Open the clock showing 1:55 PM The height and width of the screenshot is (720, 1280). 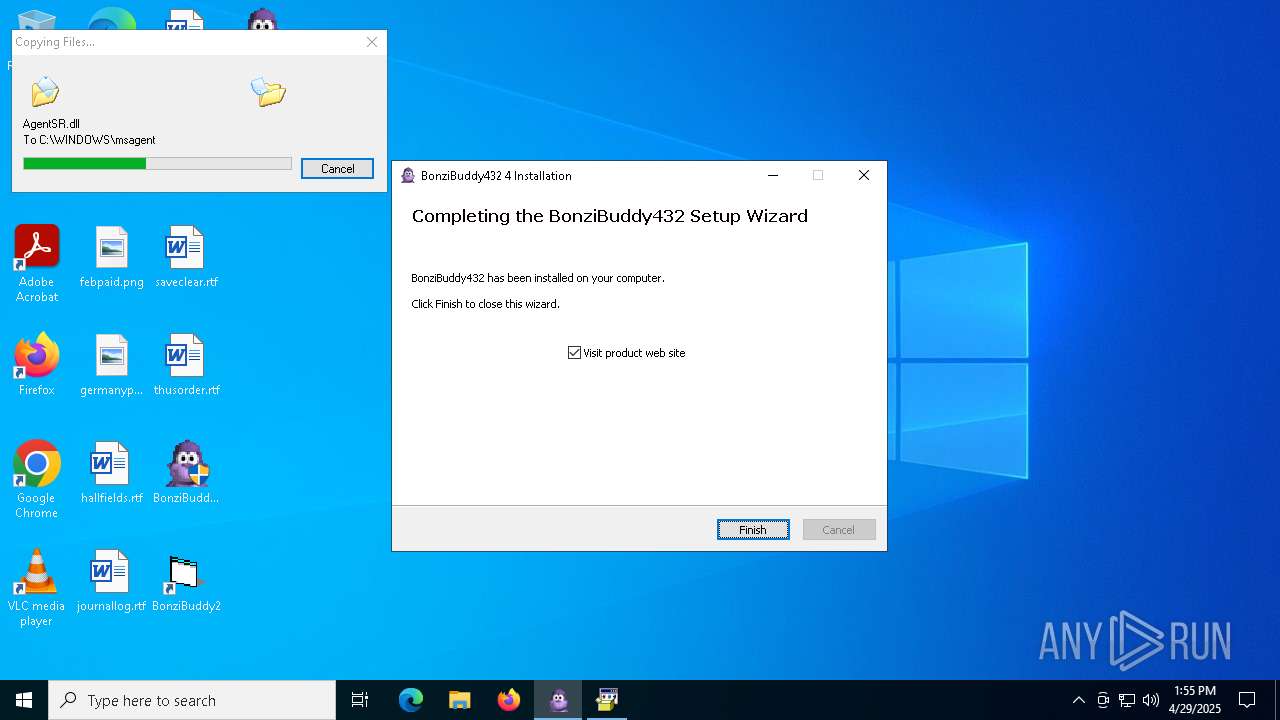(1195, 700)
